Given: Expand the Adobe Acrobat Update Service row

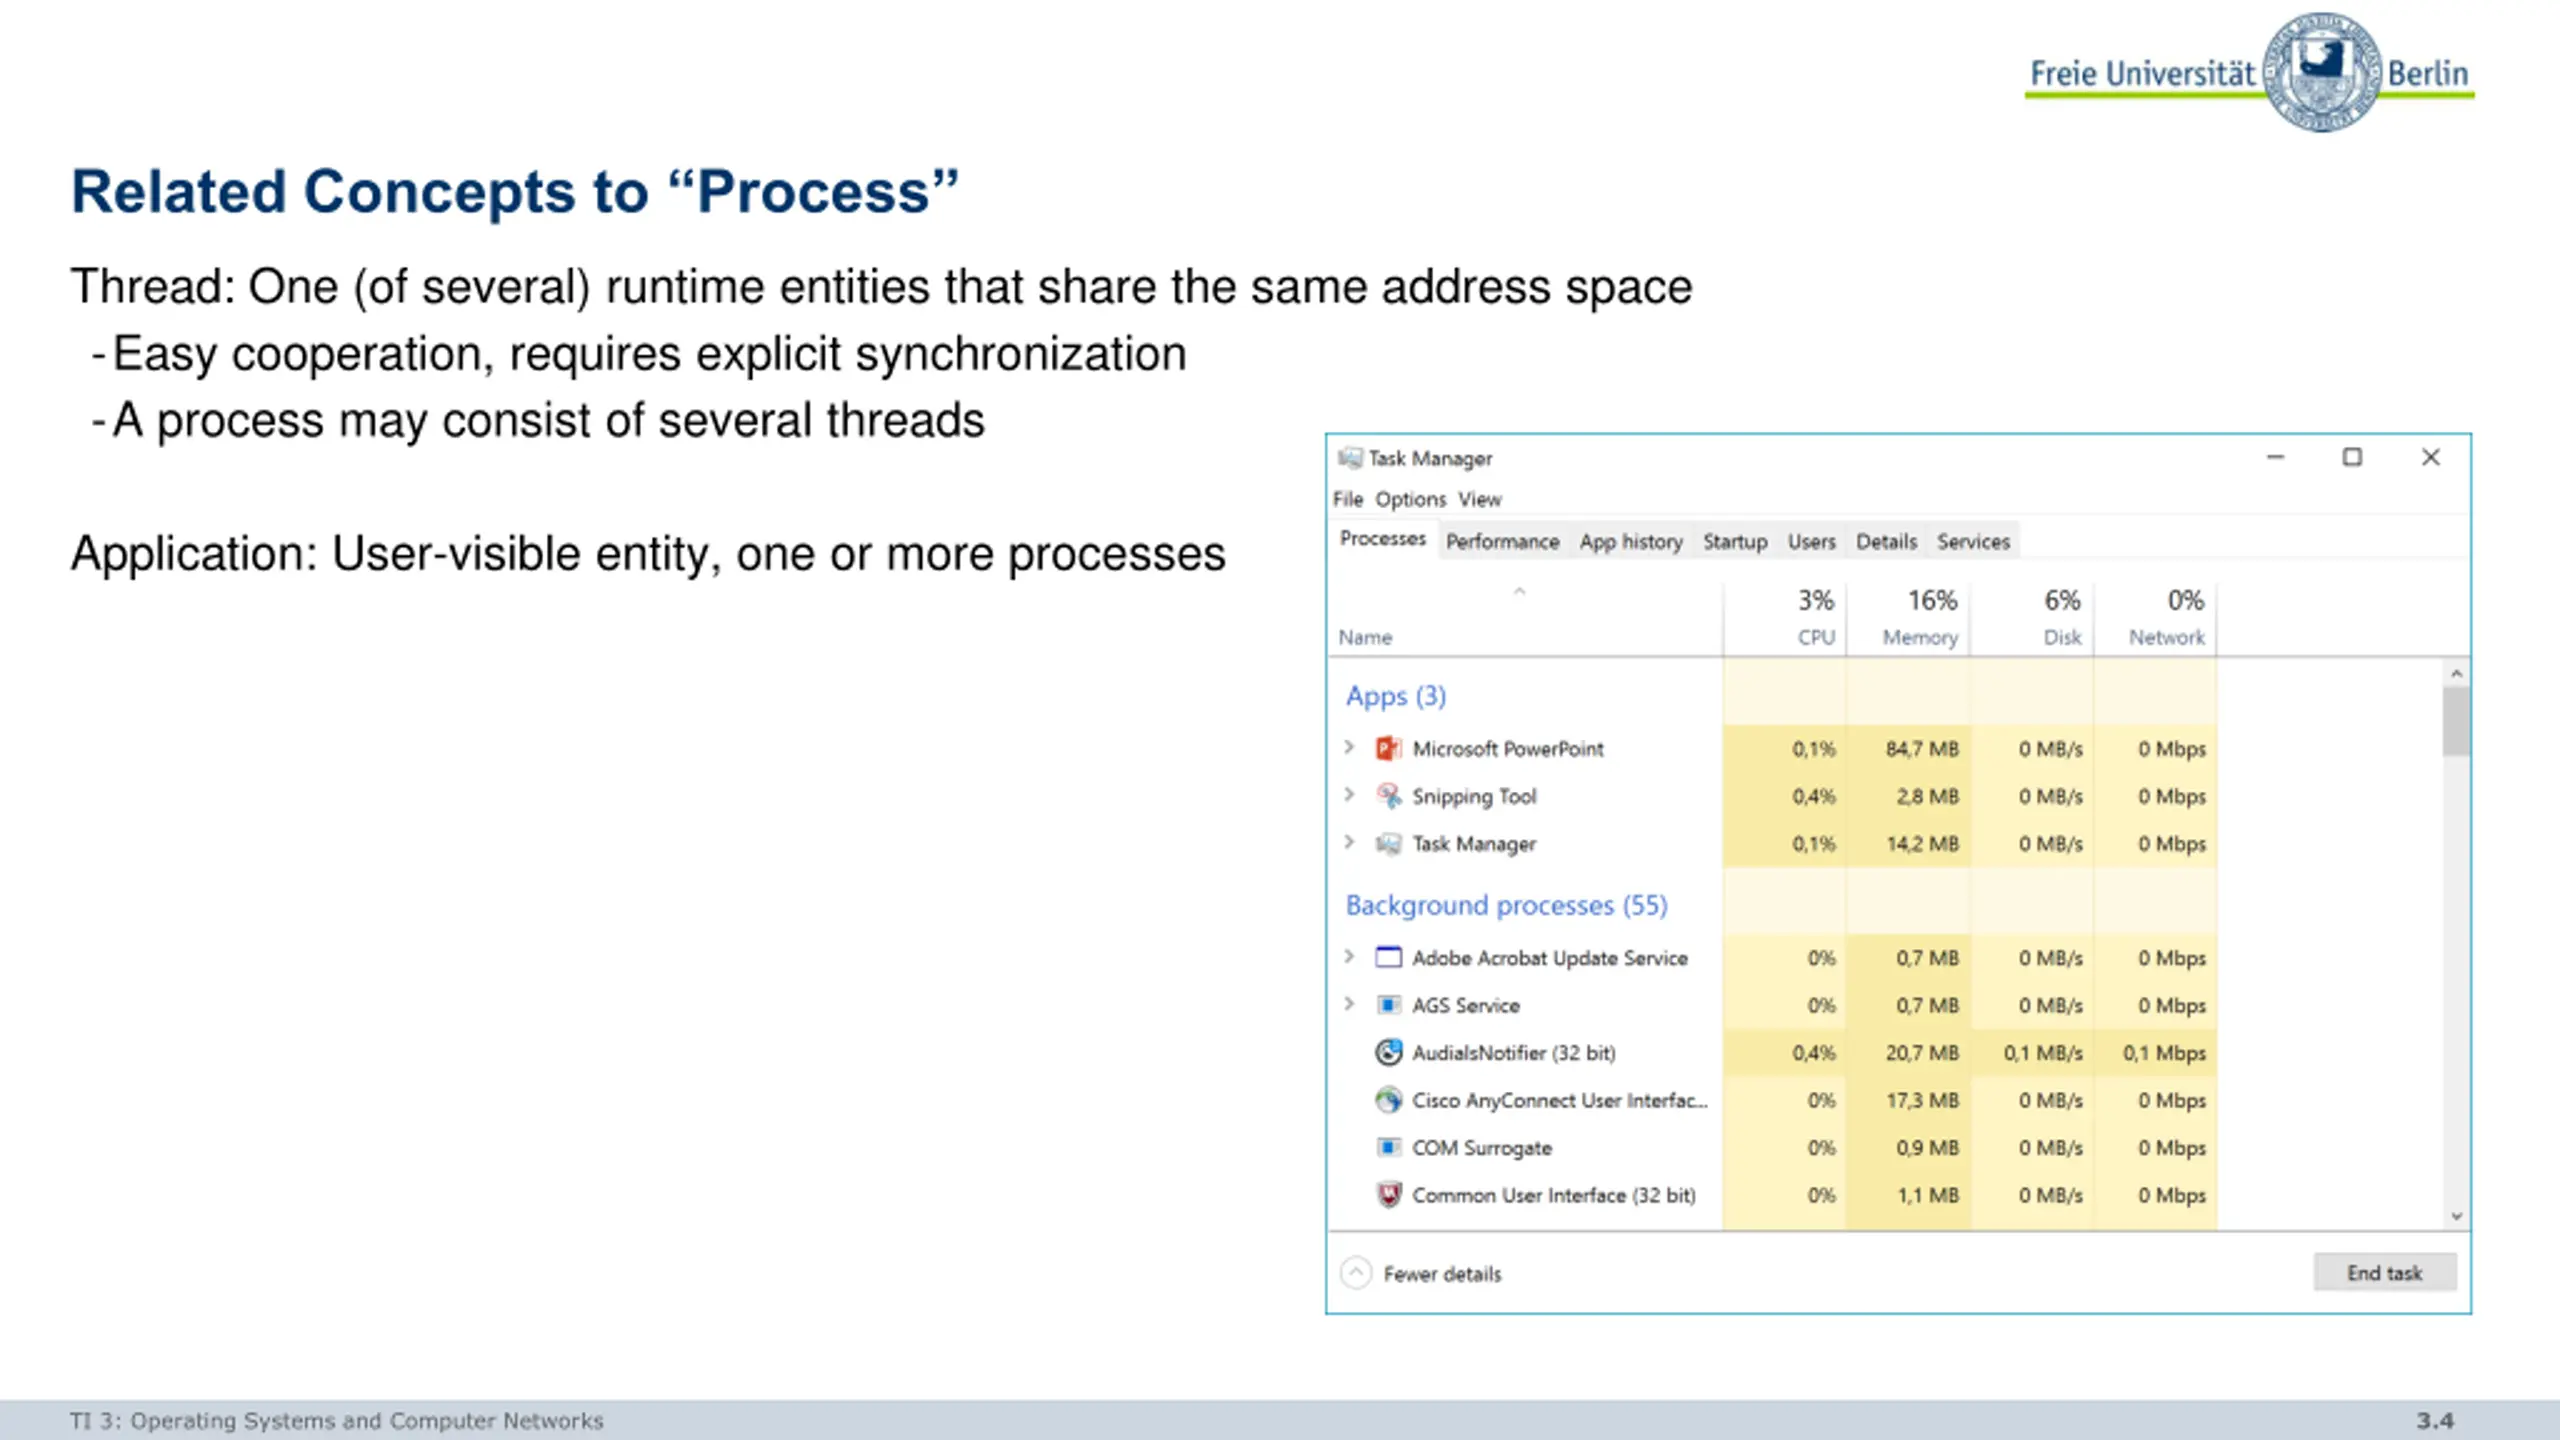Looking at the screenshot, I should point(1349,956).
